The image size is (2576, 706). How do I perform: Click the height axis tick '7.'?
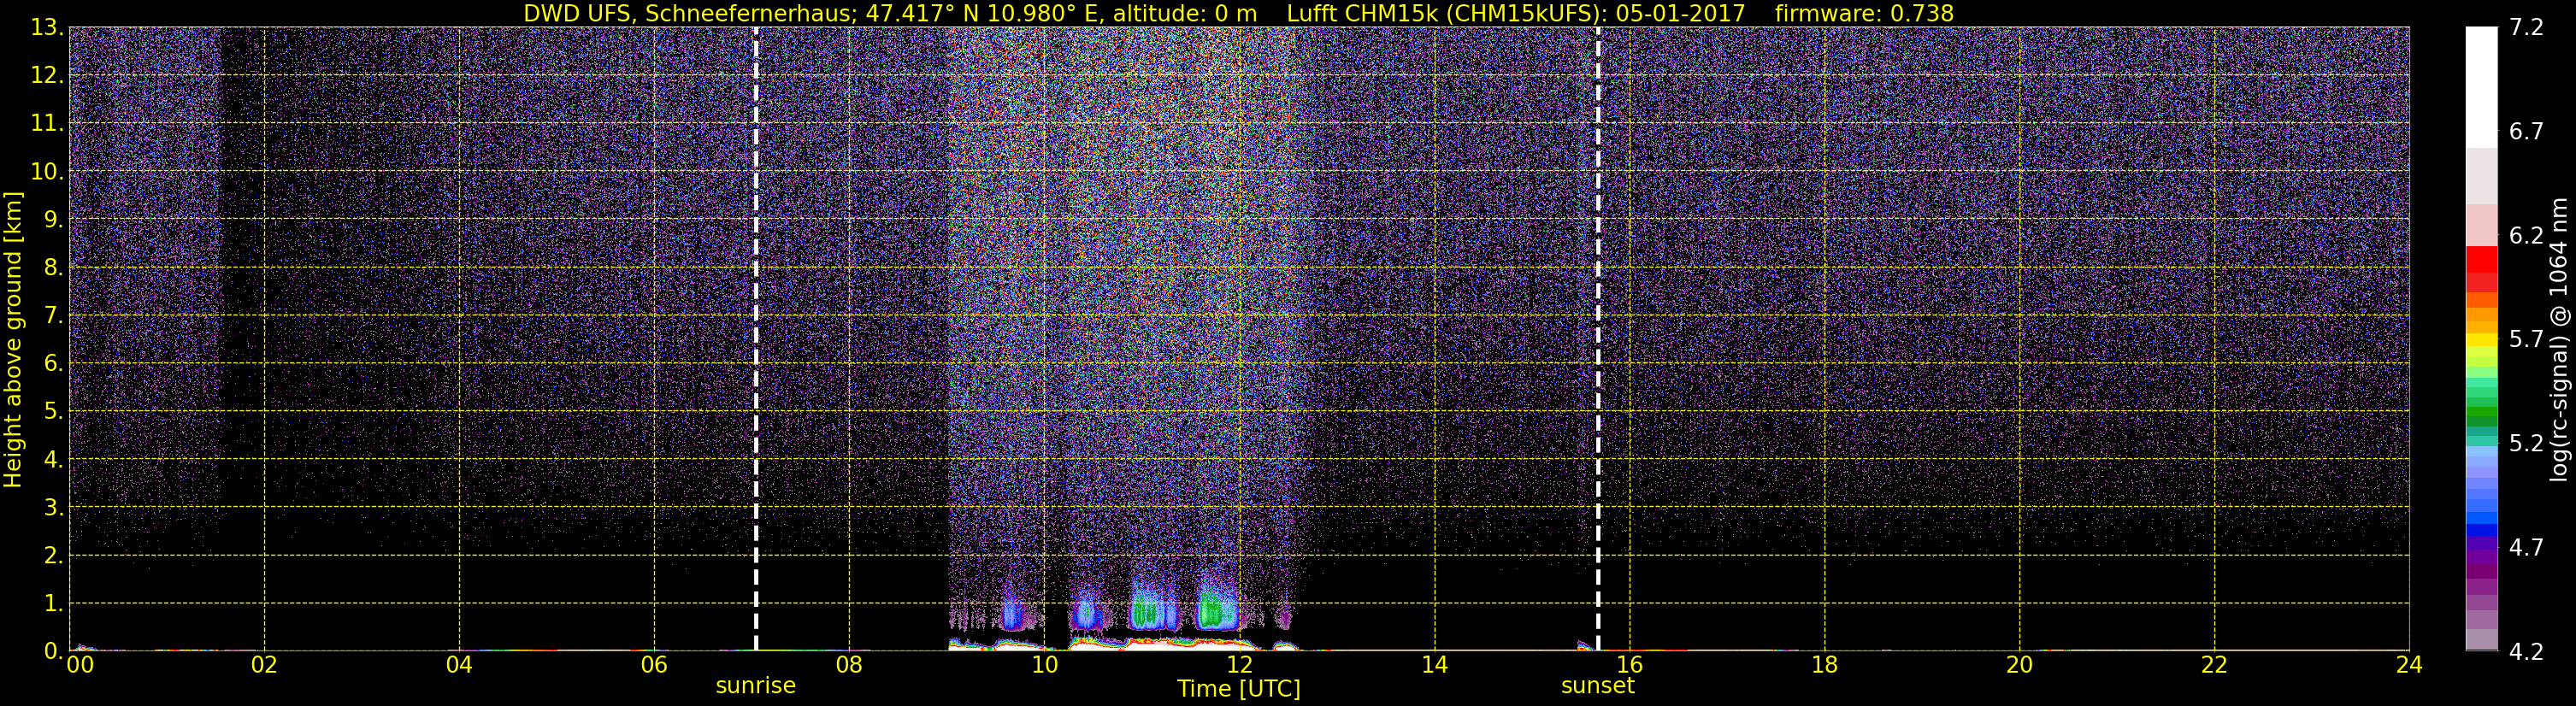(53, 315)
